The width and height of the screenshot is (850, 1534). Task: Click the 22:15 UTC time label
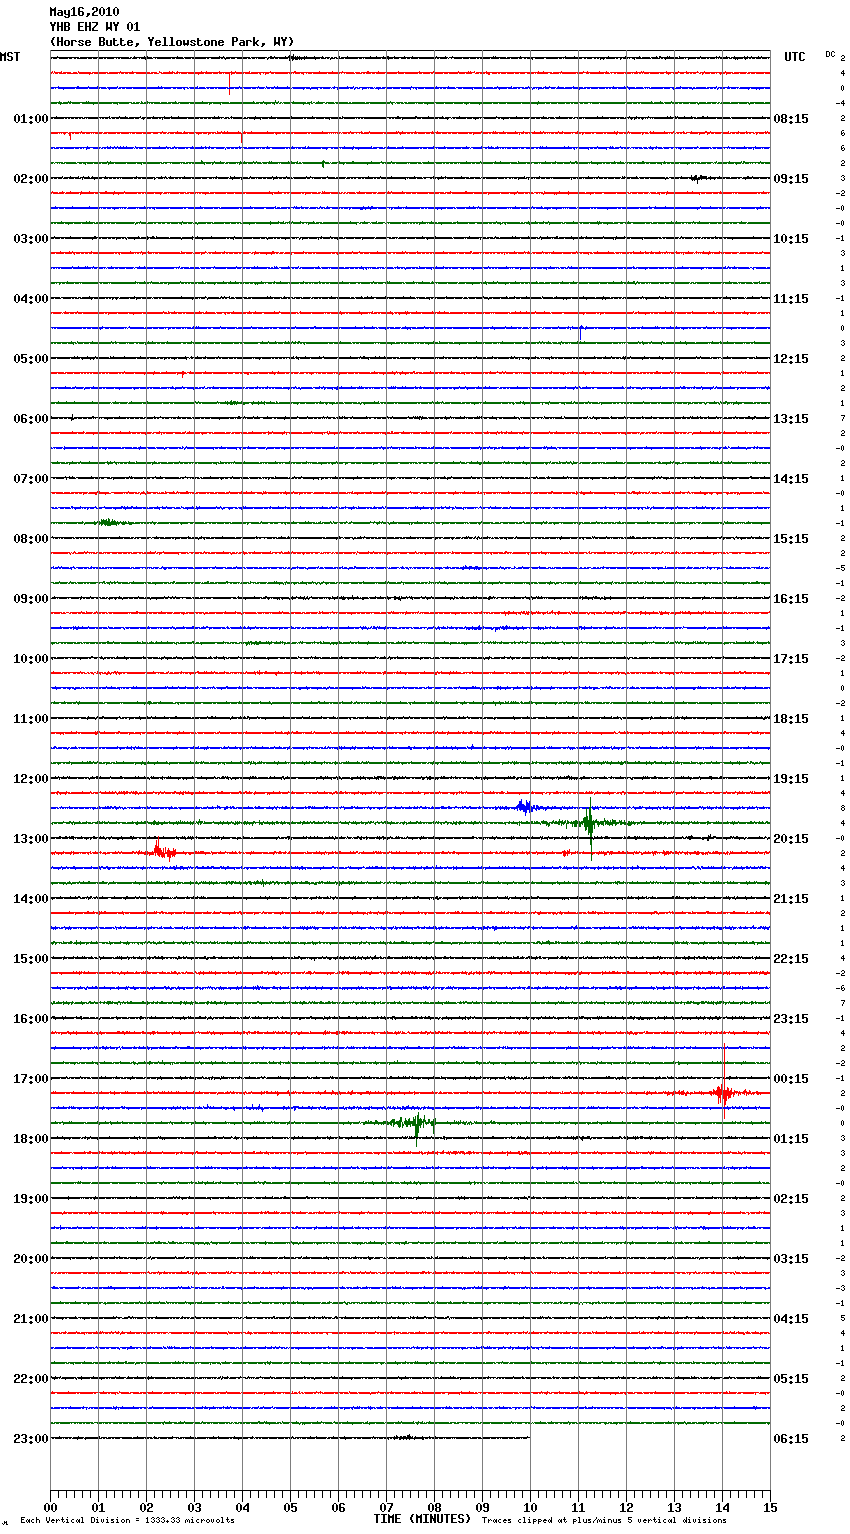[x=791, y=959]
